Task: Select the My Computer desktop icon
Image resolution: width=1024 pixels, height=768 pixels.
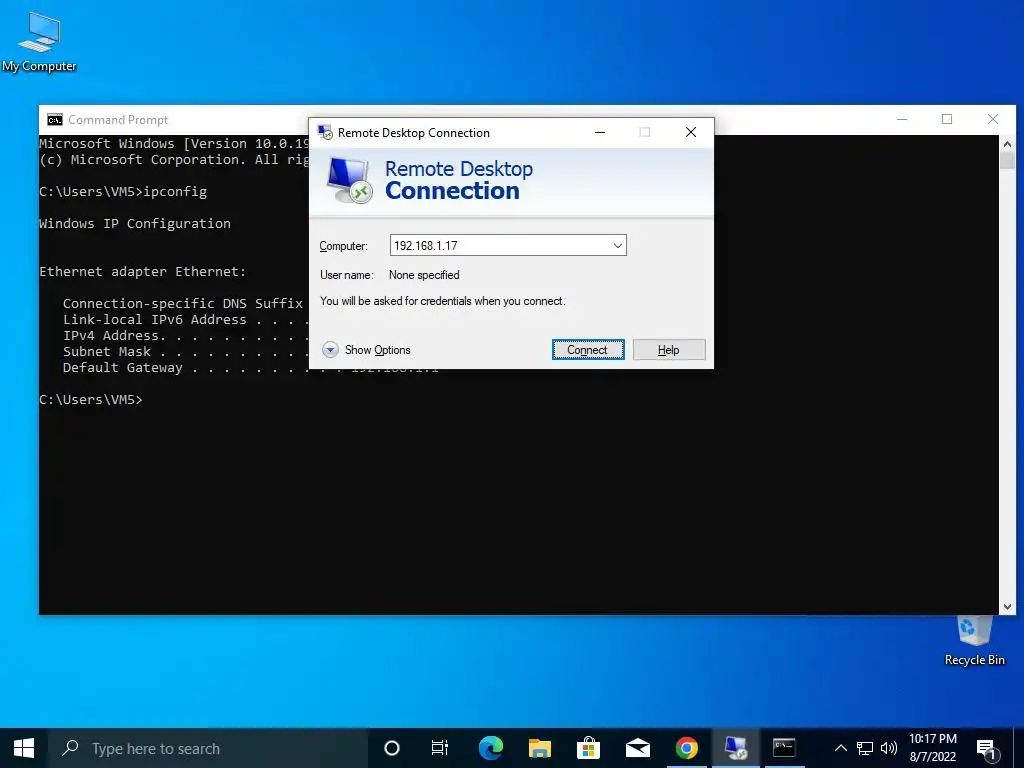Action: [x=39, y=42]
